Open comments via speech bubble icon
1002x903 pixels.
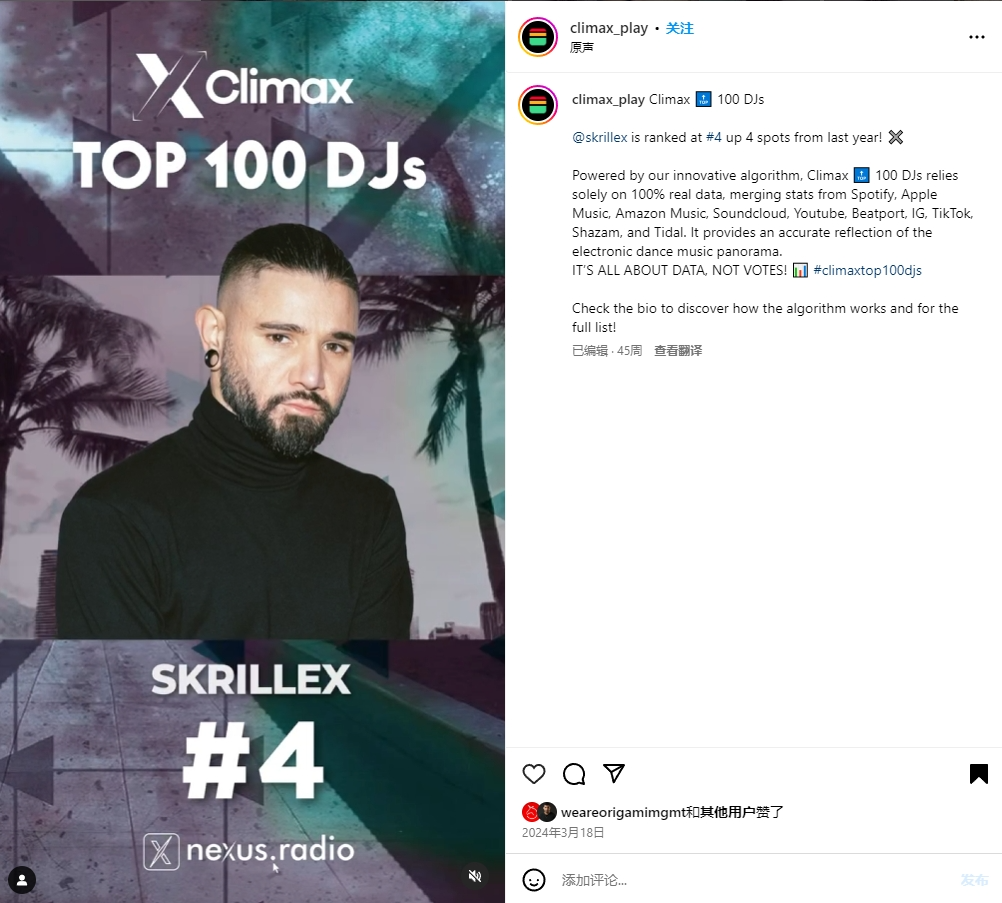[574, 774]
